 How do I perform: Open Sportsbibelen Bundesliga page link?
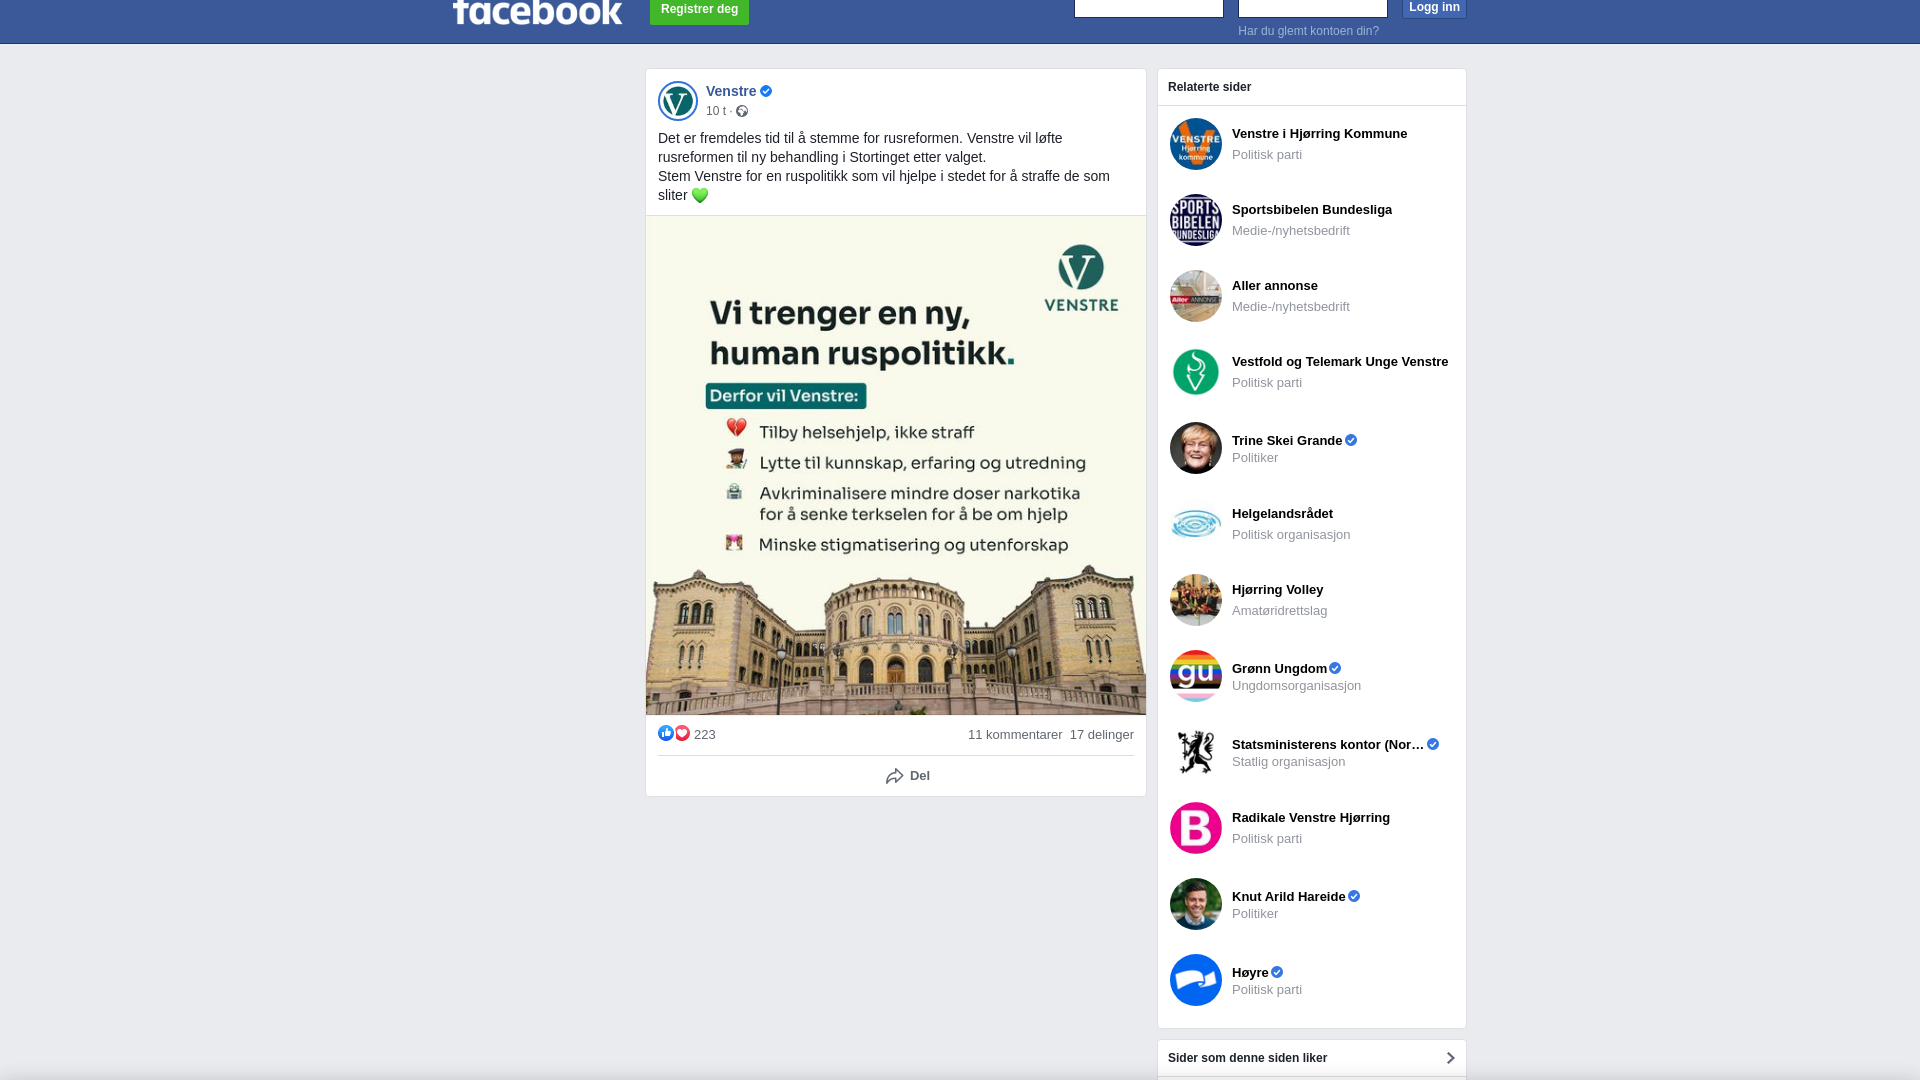pyautogui.click(x=1312, y=209)
